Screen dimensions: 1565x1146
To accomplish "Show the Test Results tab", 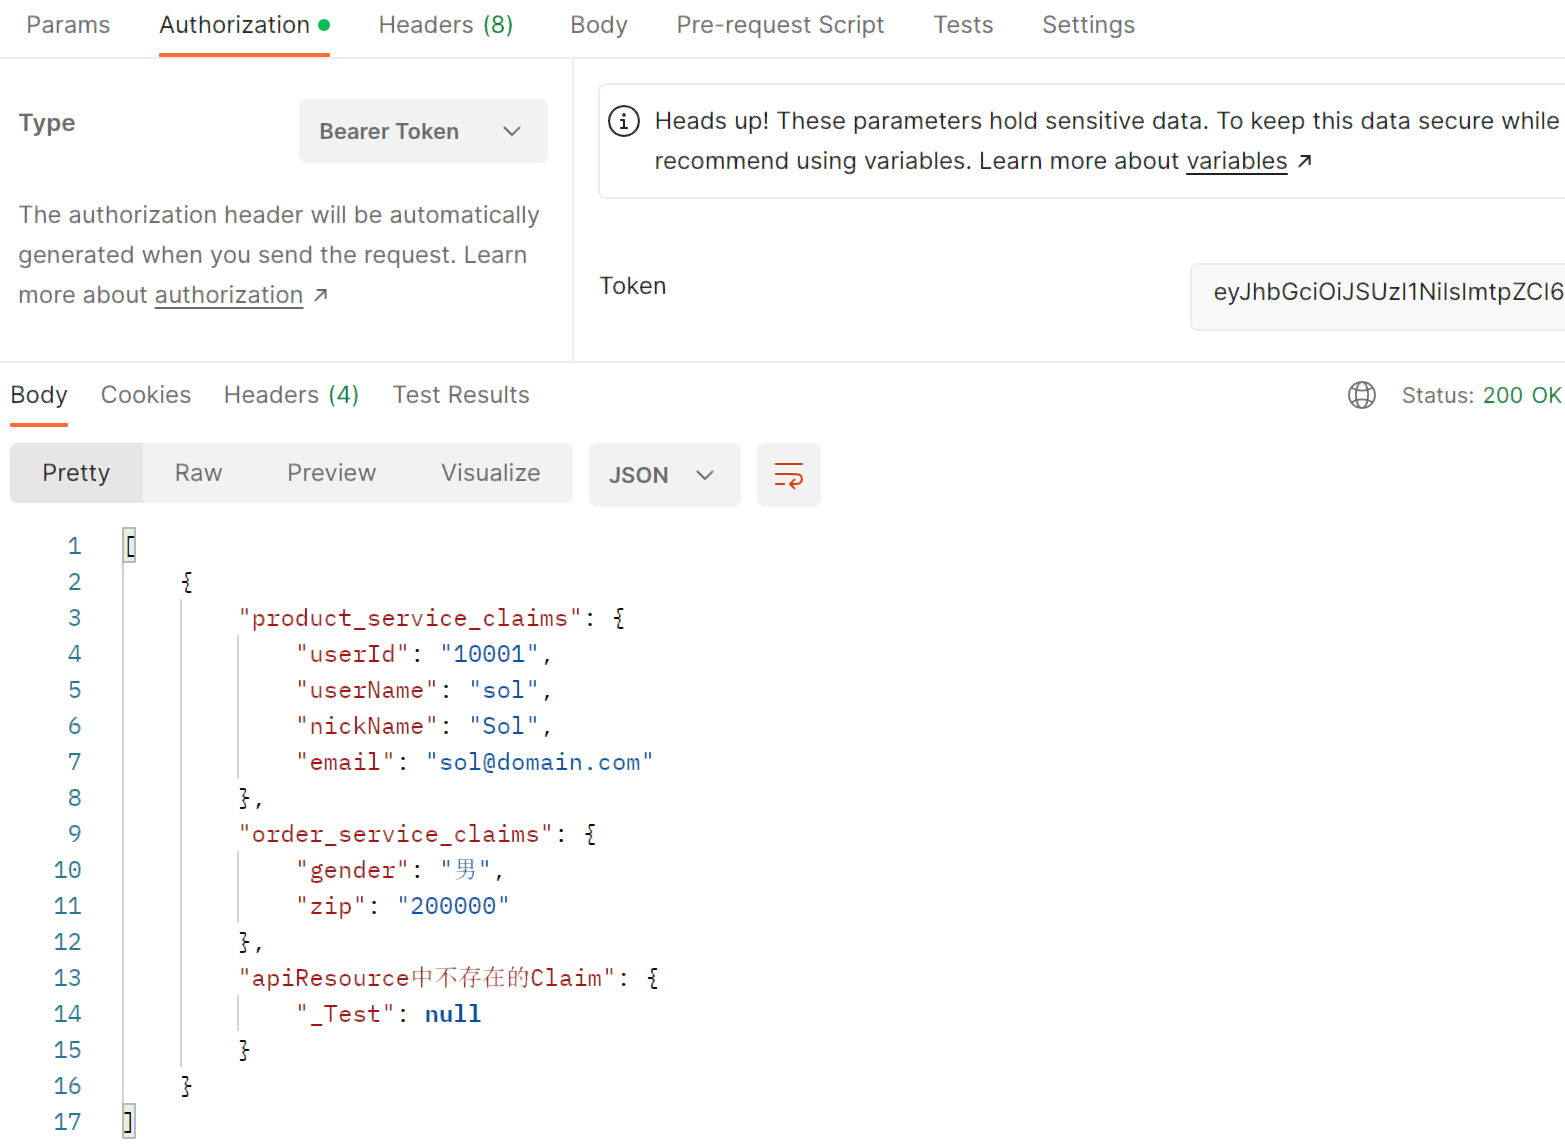I will click(461, 395).
